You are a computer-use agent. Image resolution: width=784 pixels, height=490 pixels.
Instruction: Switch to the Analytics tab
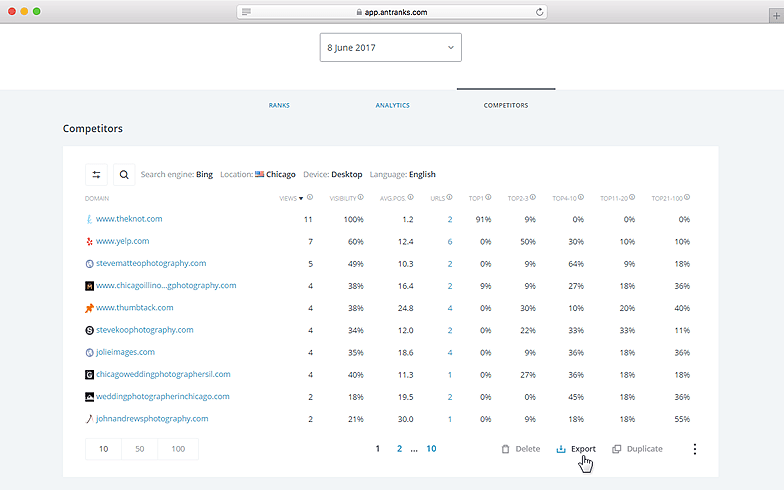(x=392, y=105)
